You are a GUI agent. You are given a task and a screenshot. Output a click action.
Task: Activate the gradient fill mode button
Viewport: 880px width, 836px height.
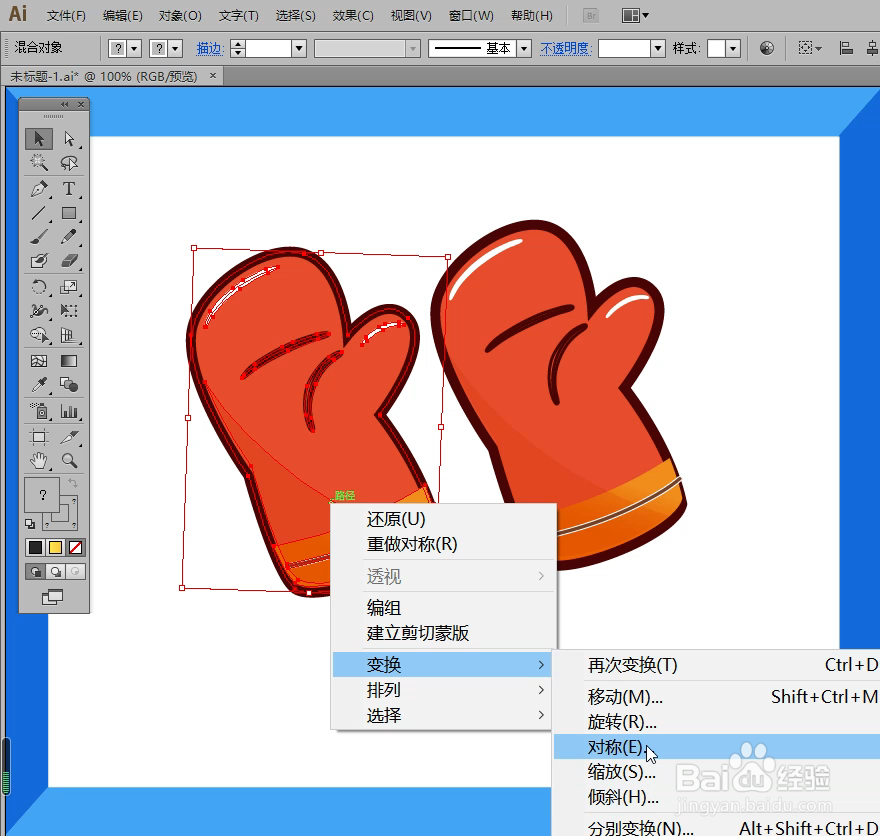[x=55, y=571]
